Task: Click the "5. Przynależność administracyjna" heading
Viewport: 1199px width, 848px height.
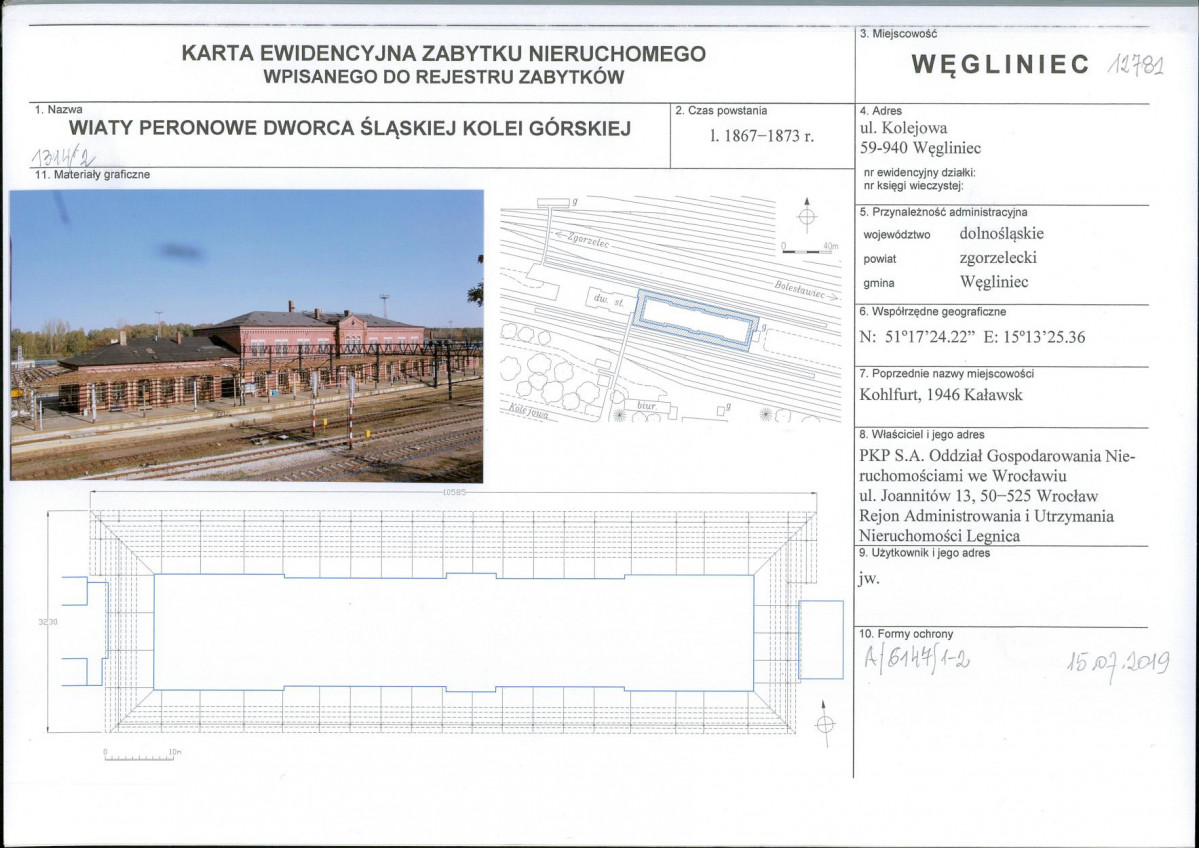Action: tap(944, 212)
